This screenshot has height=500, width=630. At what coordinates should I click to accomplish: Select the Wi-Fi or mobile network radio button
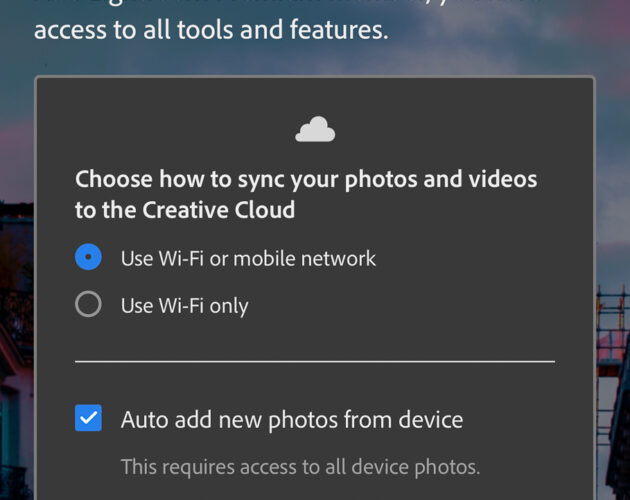tap(88, 257)
